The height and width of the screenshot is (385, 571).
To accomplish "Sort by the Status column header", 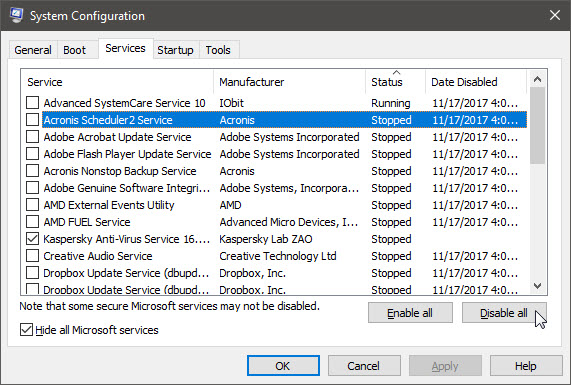I will pyautogui.click(x=395, y=82).
